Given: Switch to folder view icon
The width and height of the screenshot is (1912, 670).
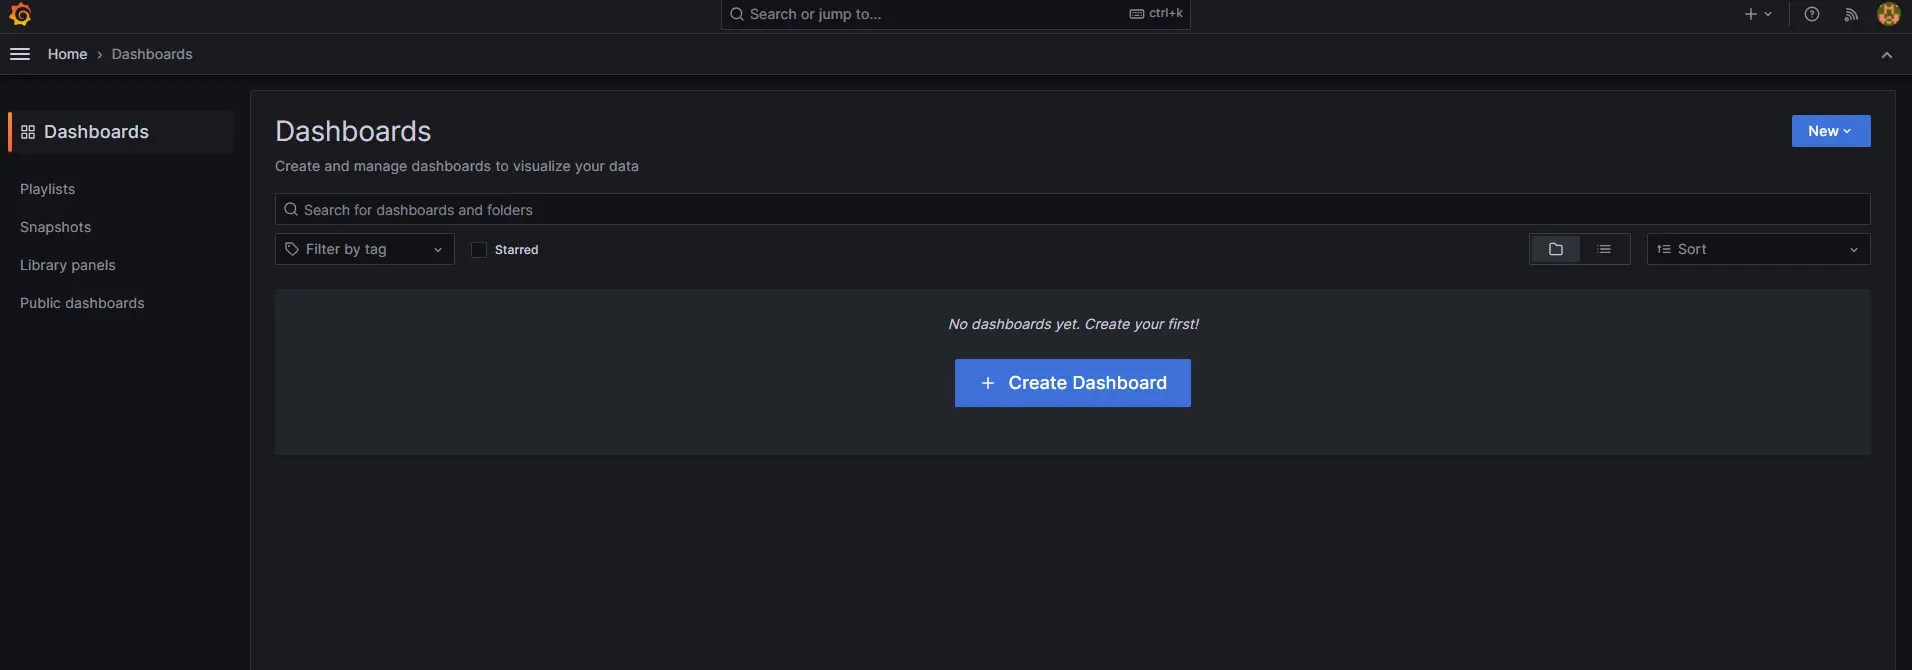Looking at the screenshot, I should (1555, 249).
